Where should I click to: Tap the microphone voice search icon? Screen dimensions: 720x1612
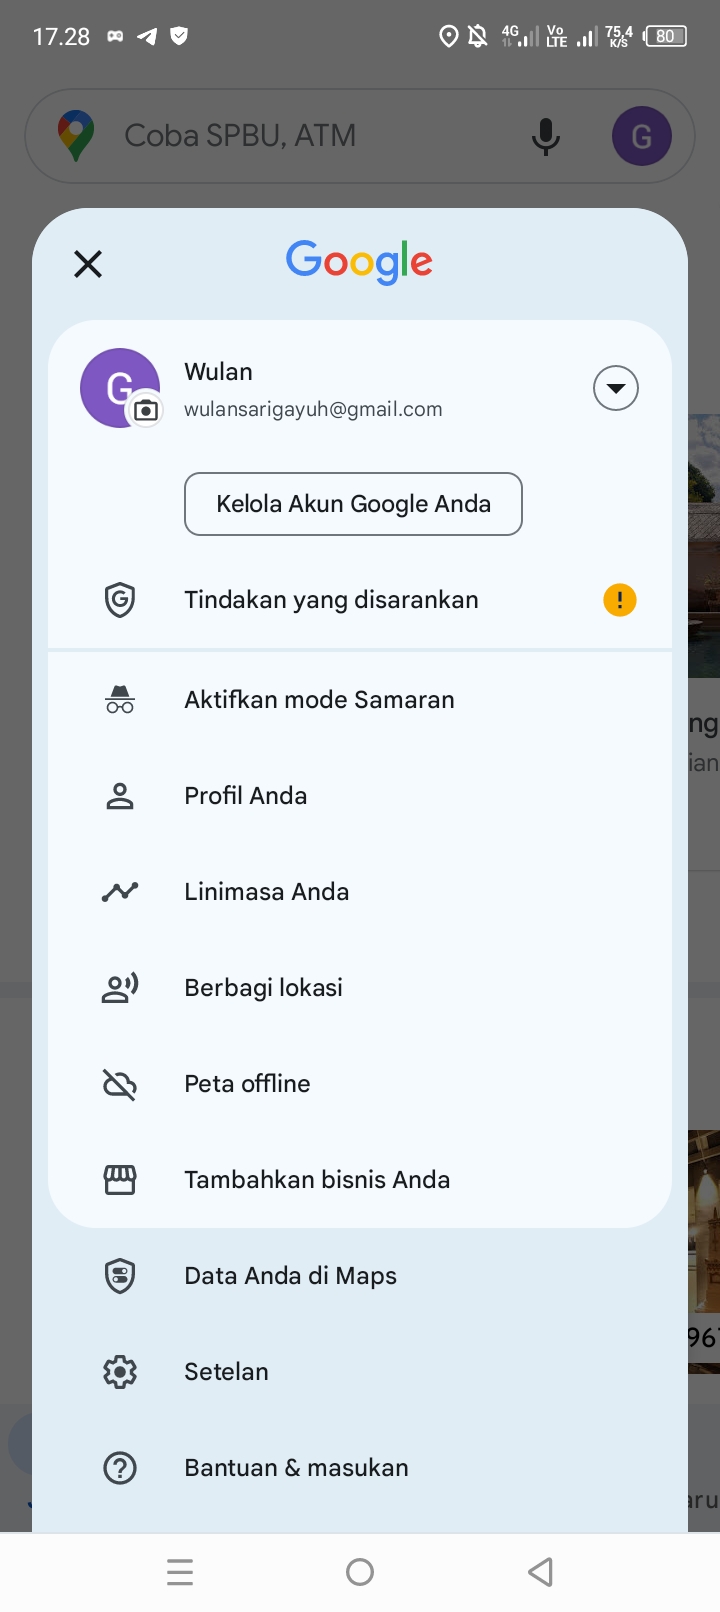click(x=545, y=136)
